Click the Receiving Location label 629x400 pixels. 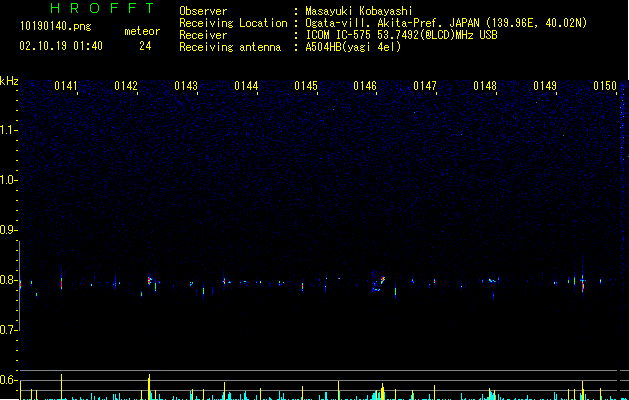pyautogui.click(x=233, y=23)
